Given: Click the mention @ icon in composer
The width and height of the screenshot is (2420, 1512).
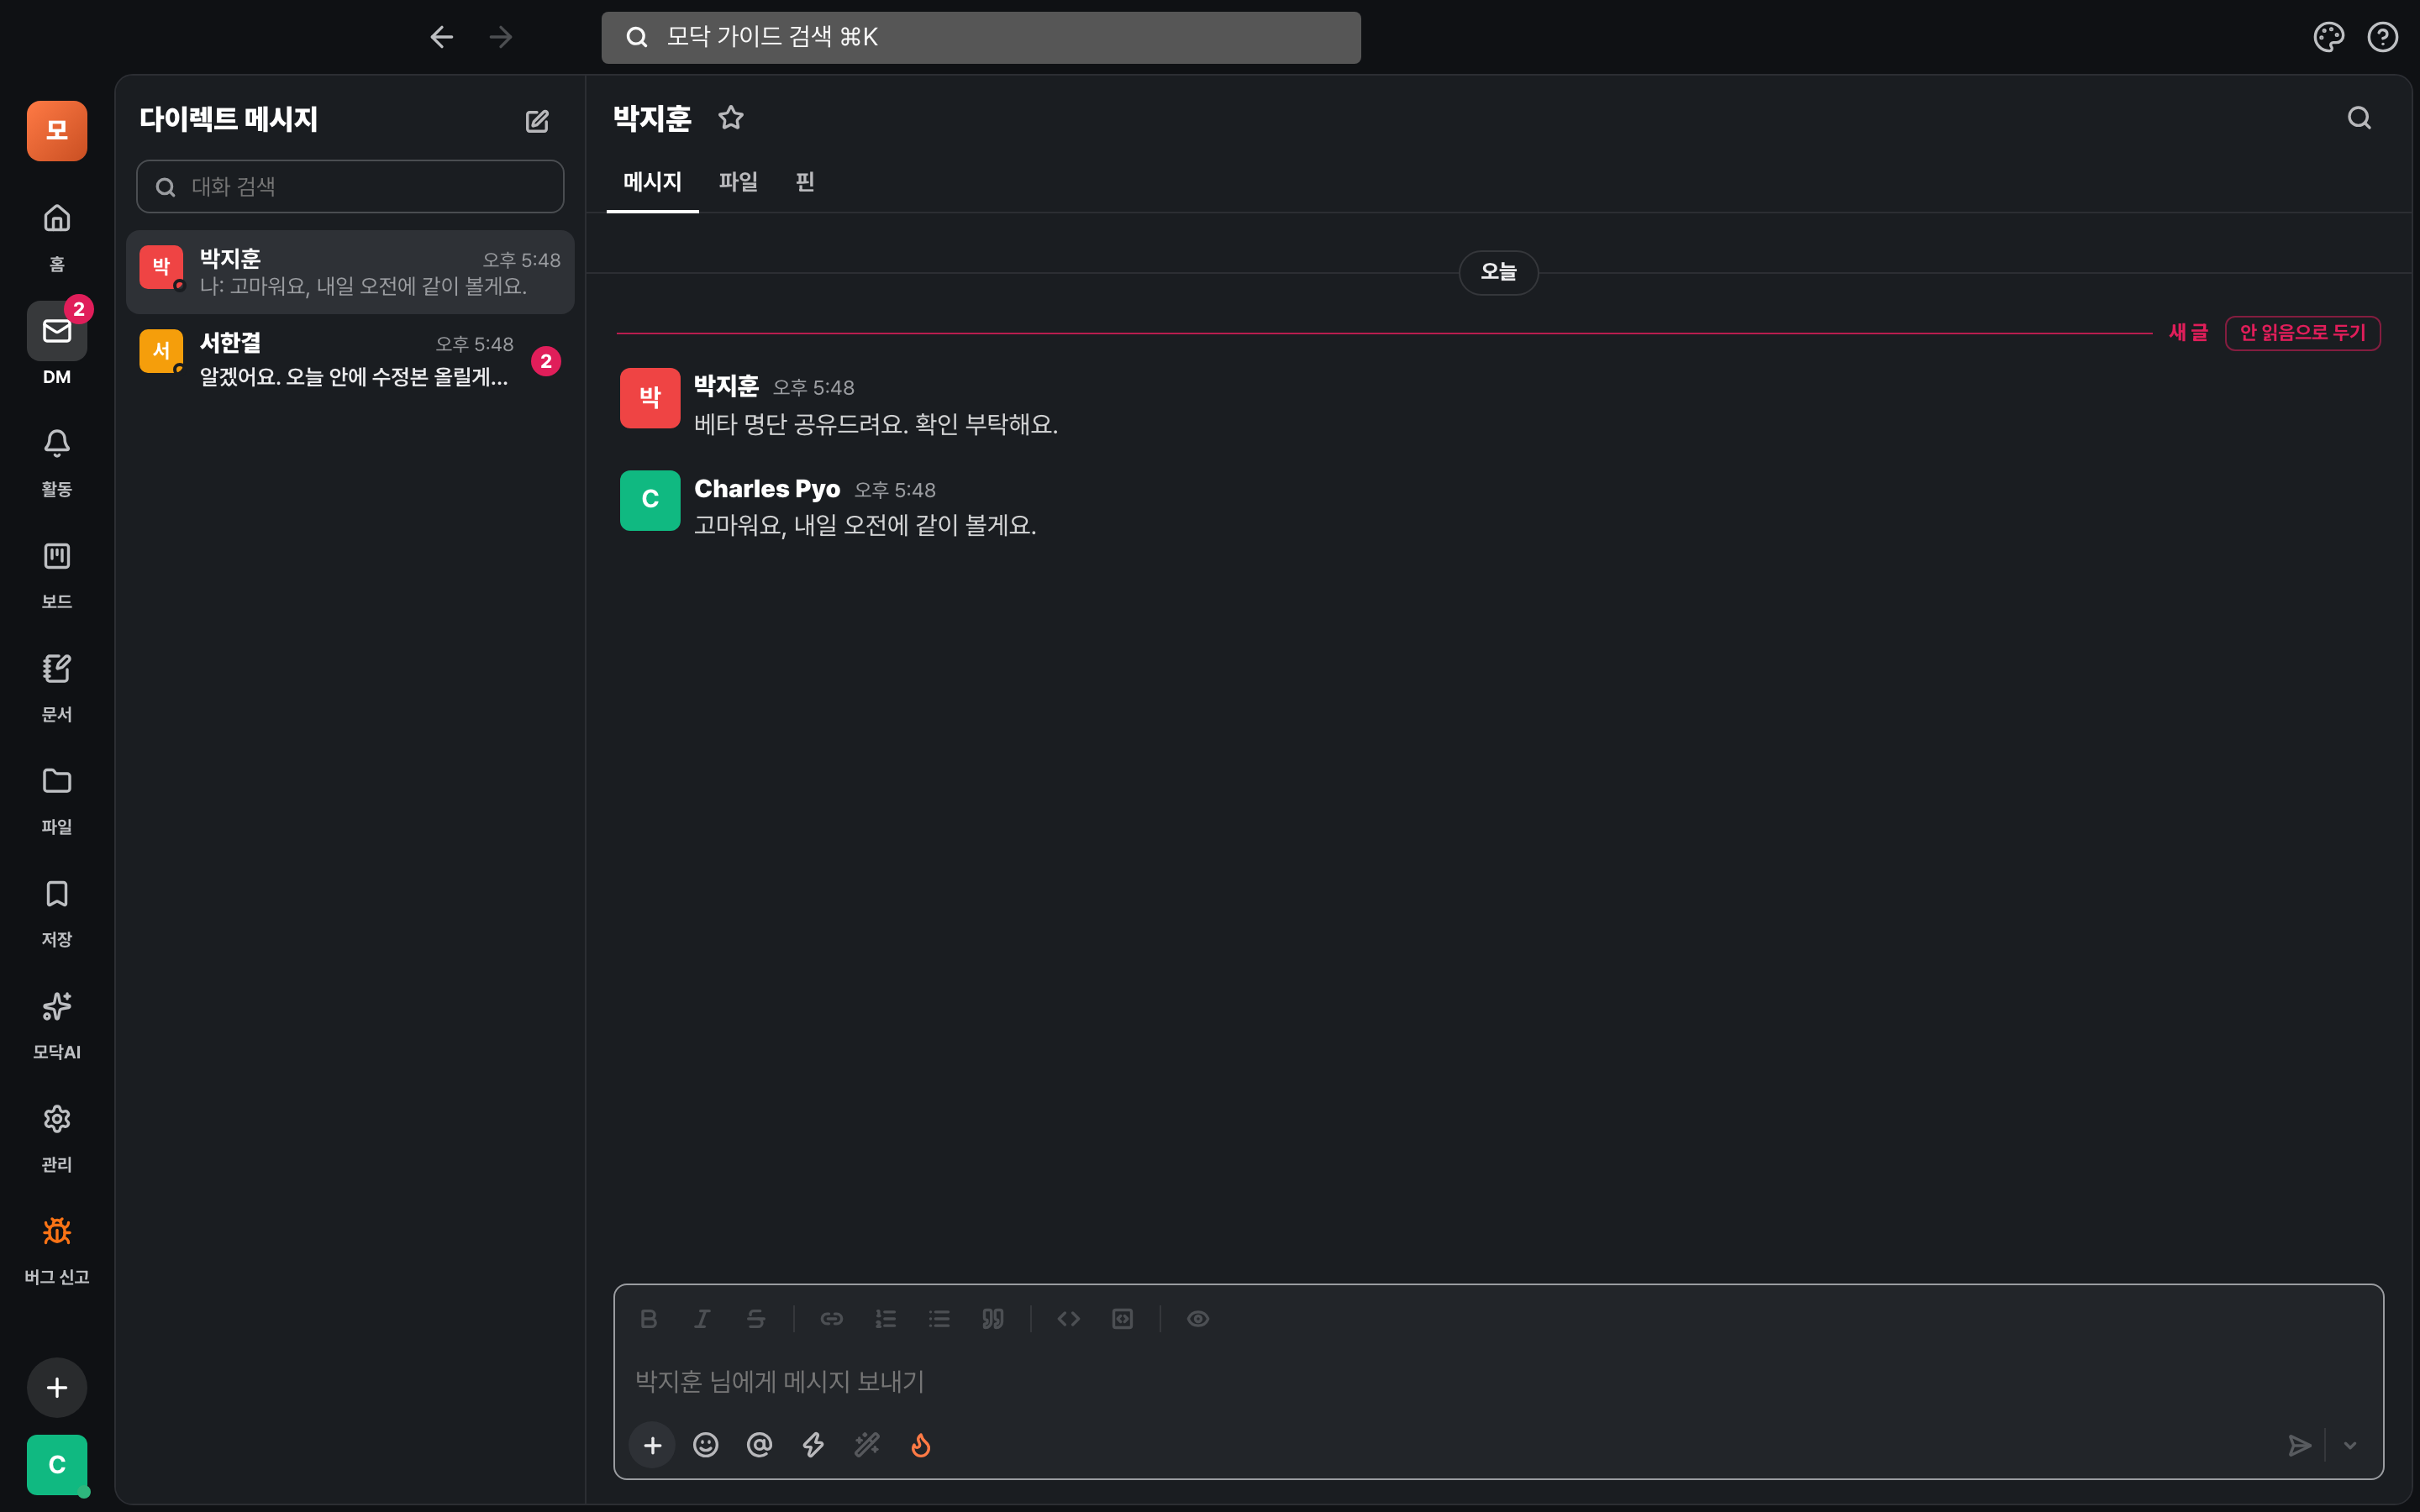Looking at the screenshot, I should 760,1445.
